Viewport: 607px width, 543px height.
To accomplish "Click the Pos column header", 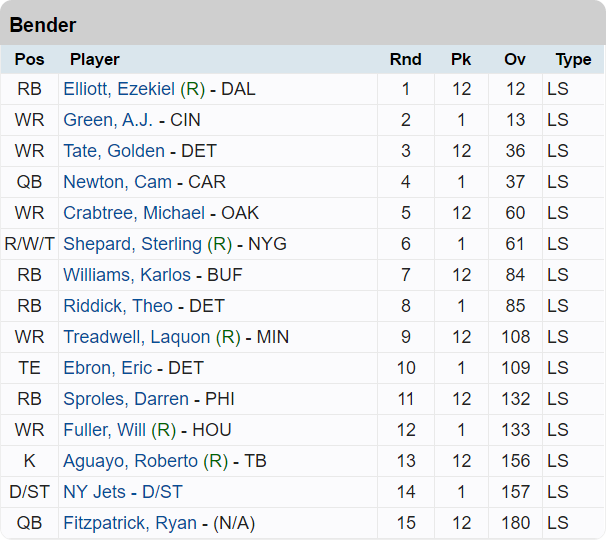I will tap(29, 60).
